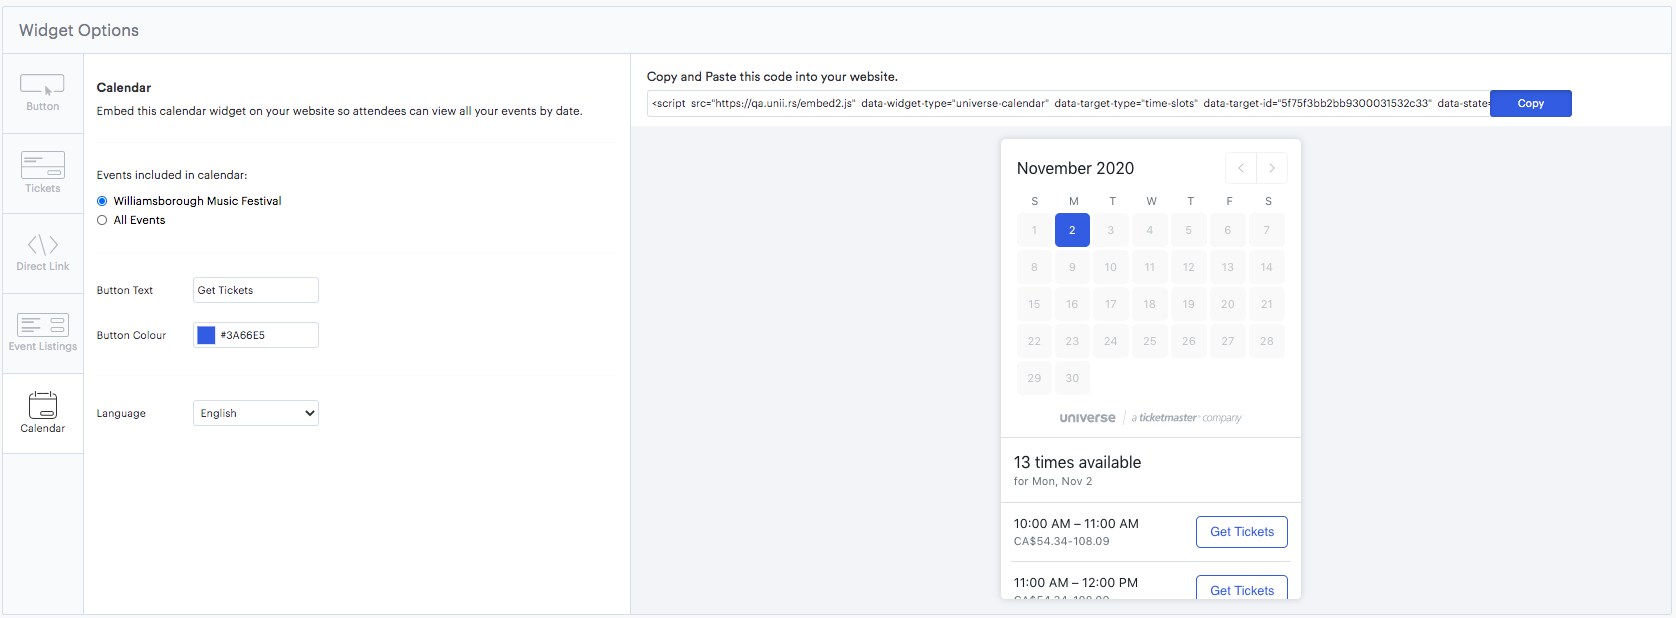
Task: Get Tickets for 11:00 AM slot
Action: tap(1241, 589)
